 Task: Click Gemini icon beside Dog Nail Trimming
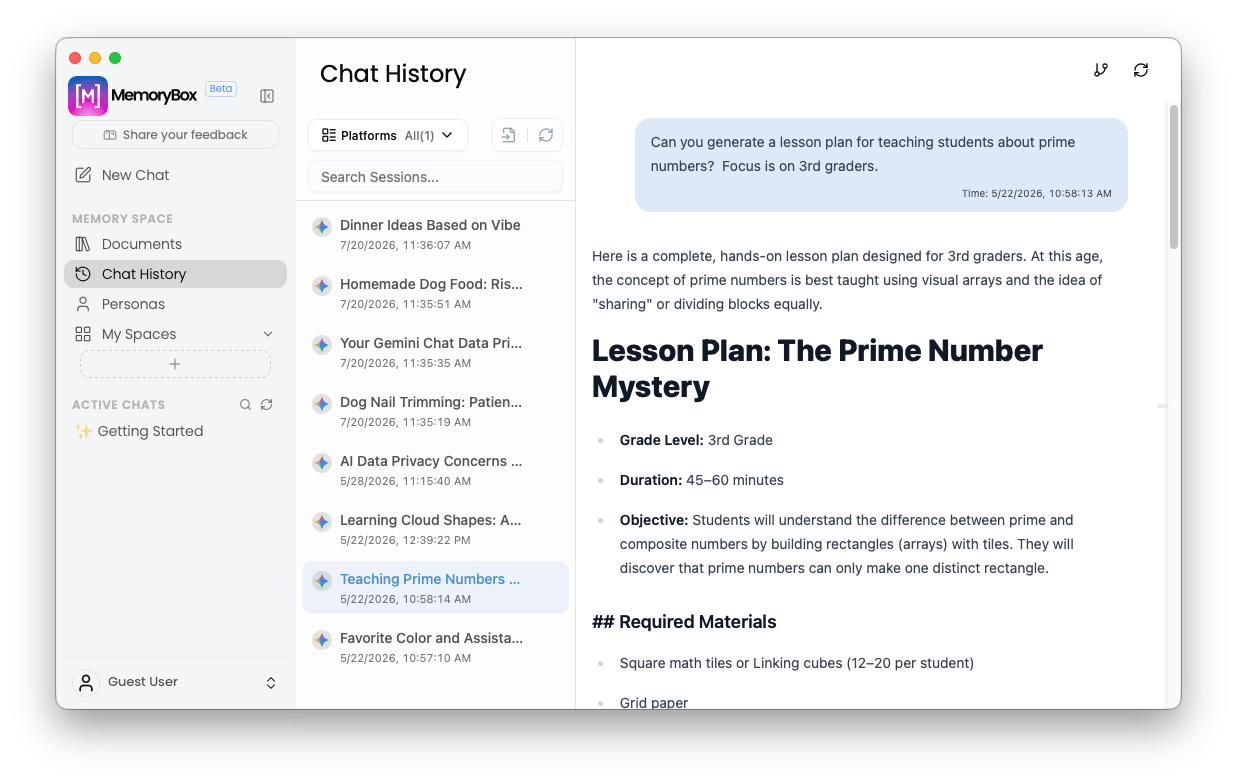coord(321,404)
